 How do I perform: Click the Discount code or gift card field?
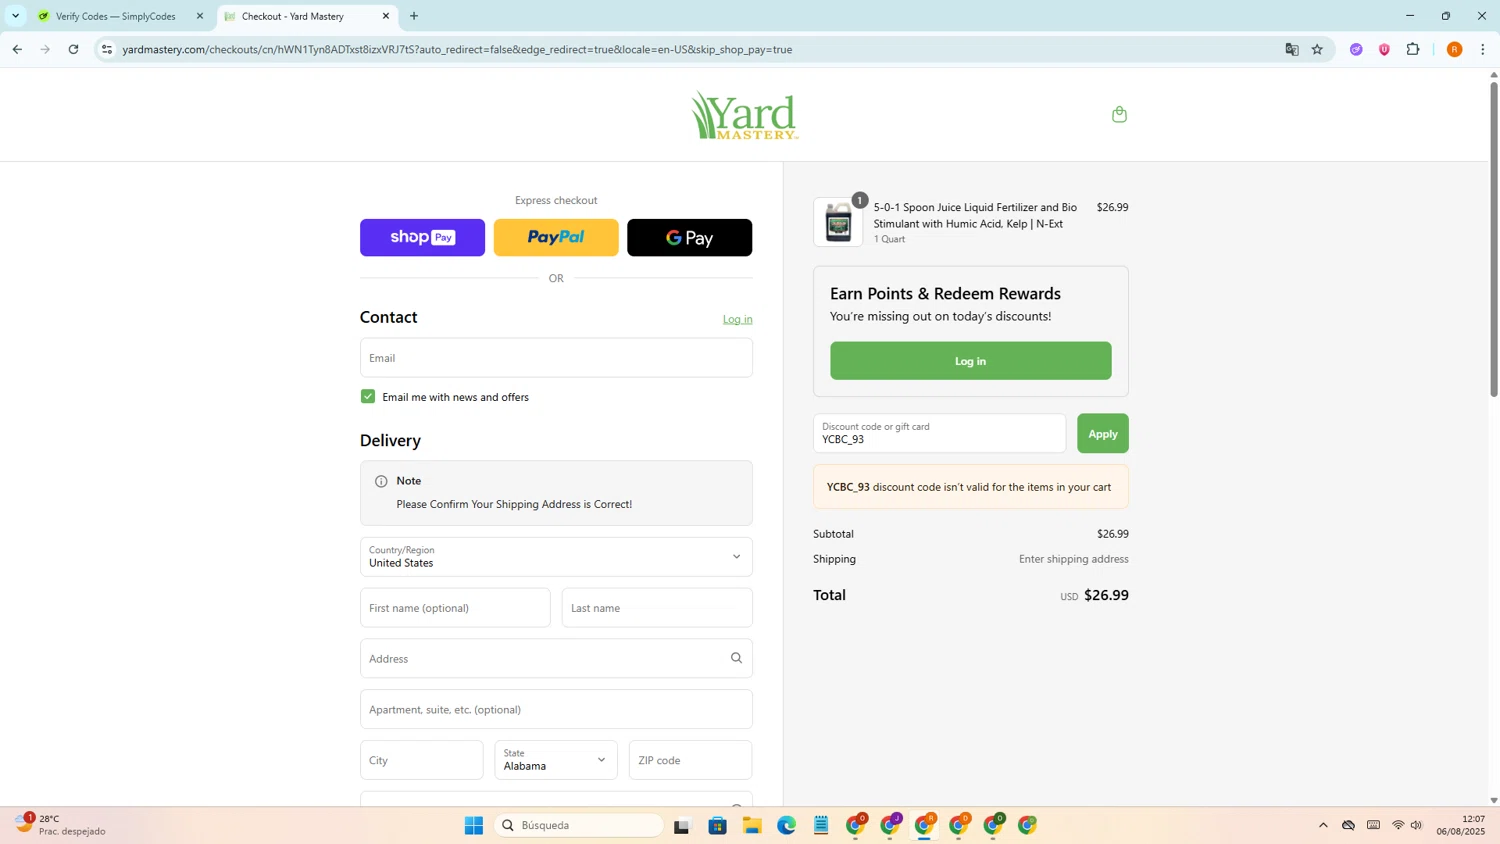coord(939,433)
